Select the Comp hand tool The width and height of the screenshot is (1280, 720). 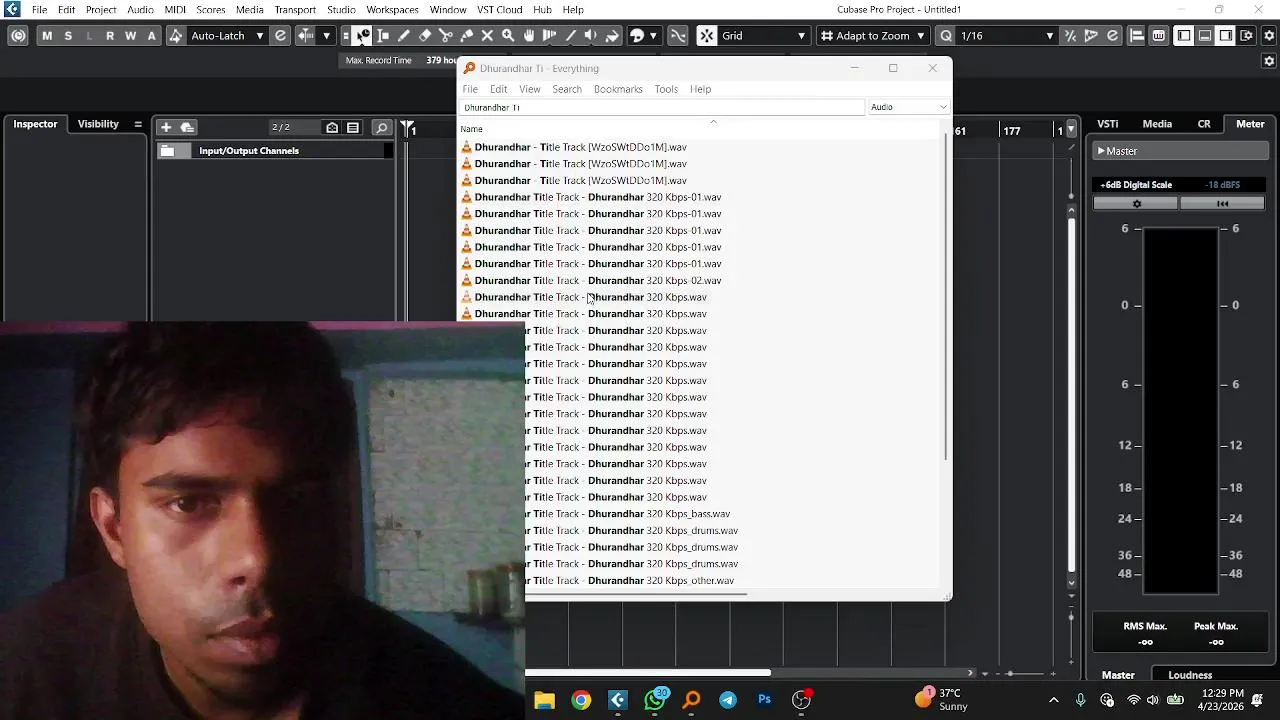pos(529,35)
